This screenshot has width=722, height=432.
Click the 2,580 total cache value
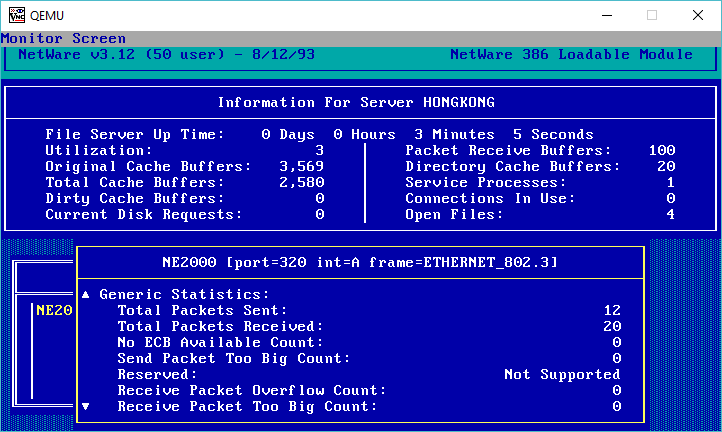click(302, 182)
